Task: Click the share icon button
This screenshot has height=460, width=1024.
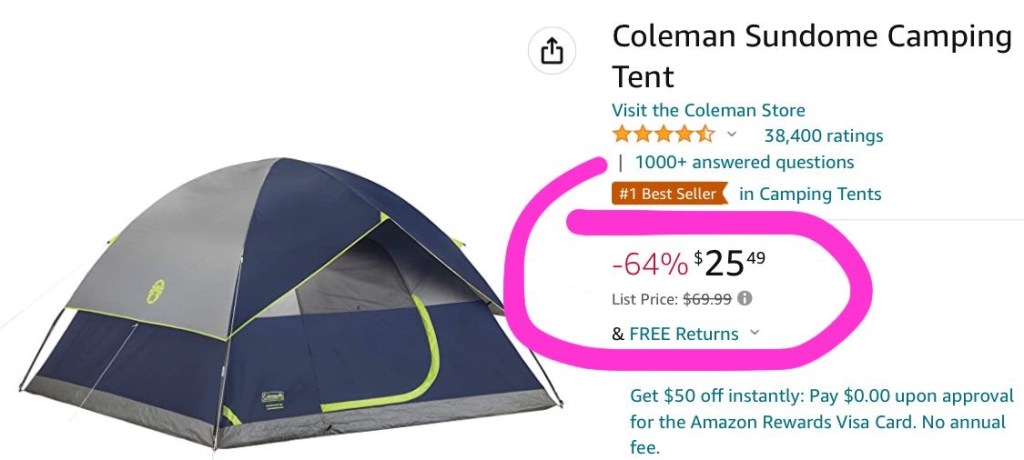Action: pyautogui.click(x=552, y=51)
